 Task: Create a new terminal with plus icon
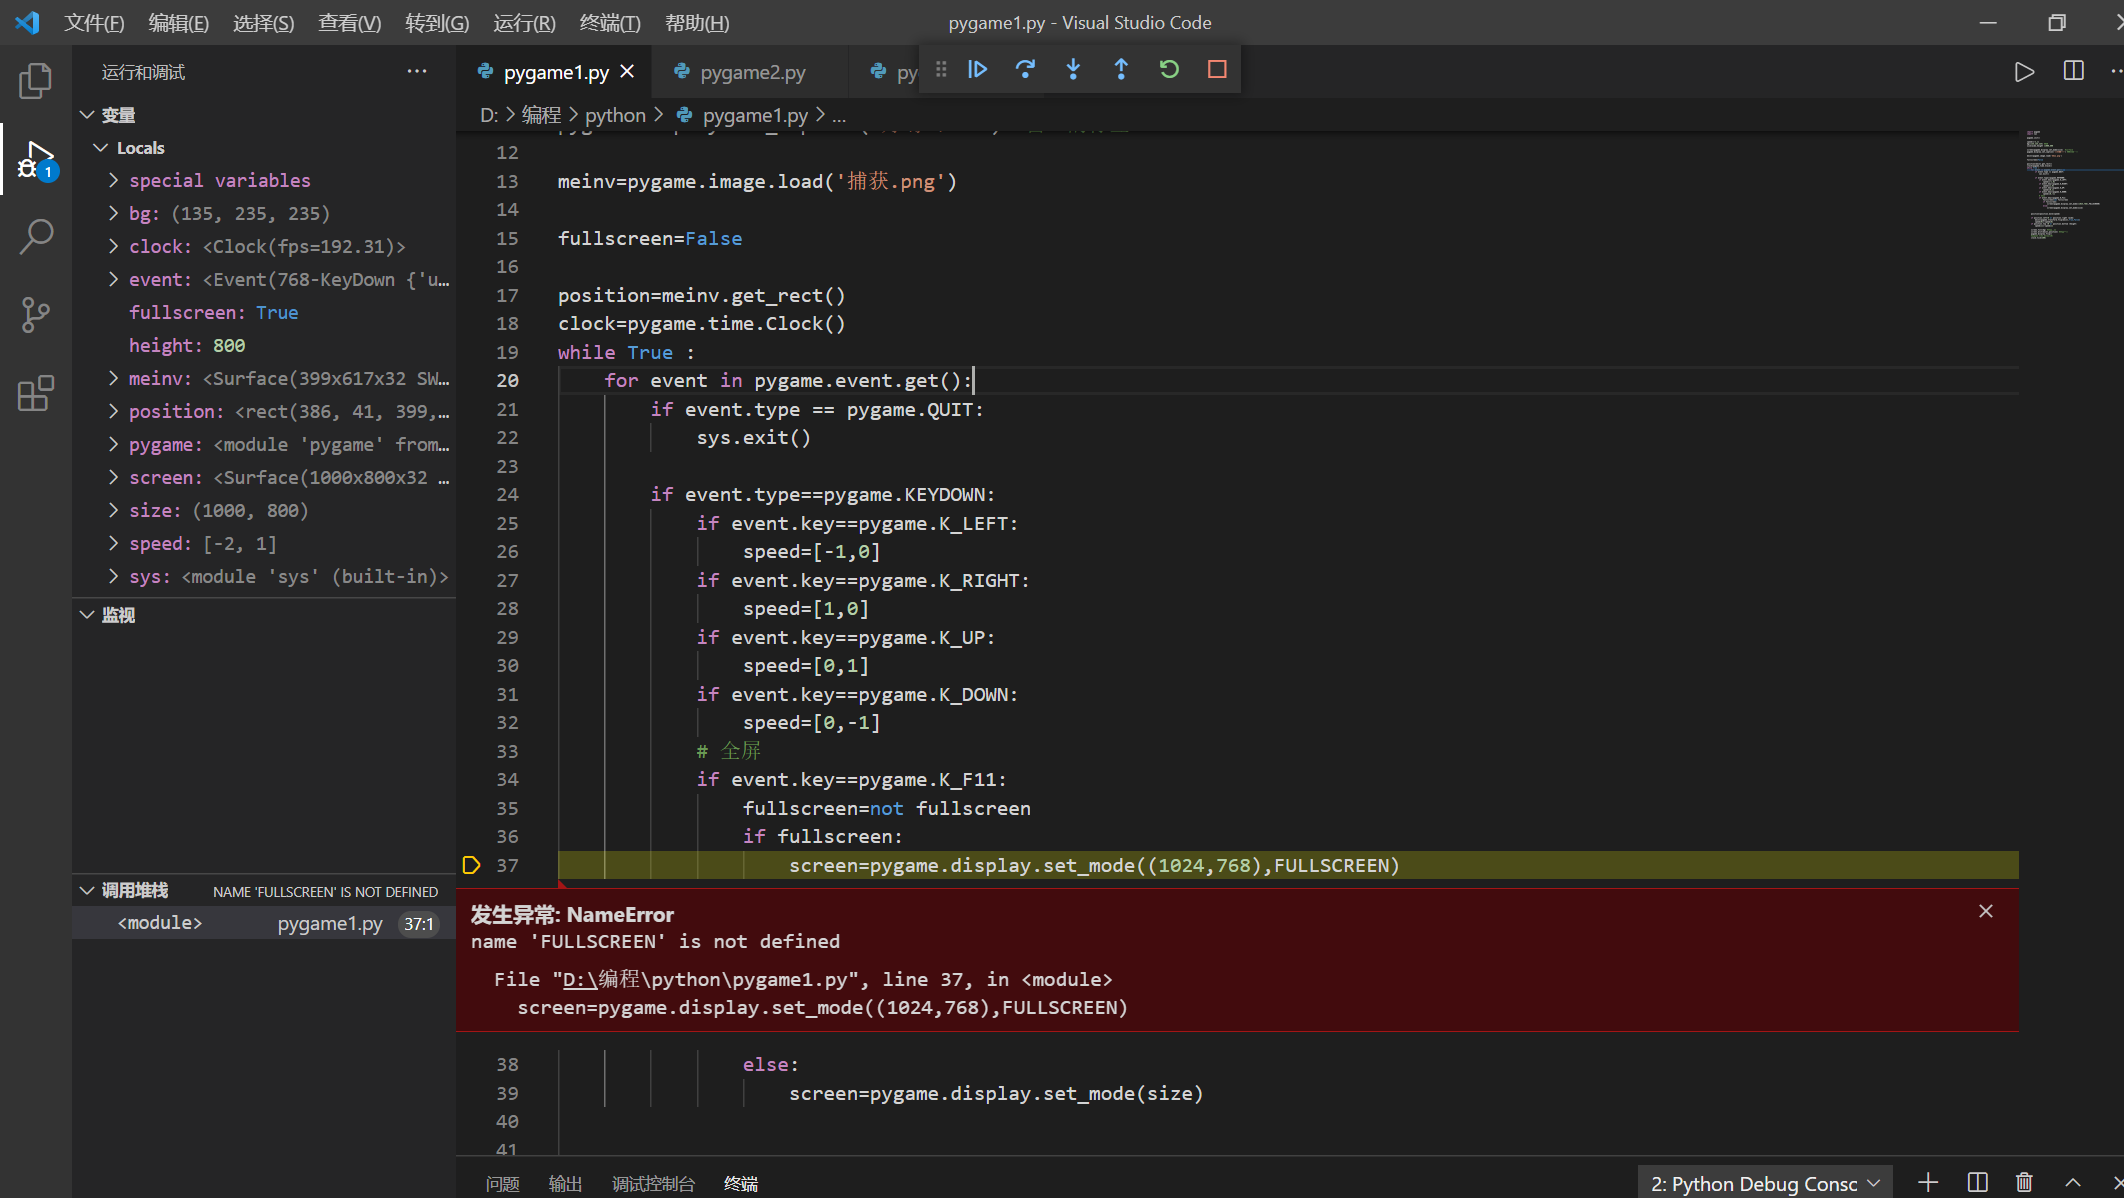(1929, 1183)
